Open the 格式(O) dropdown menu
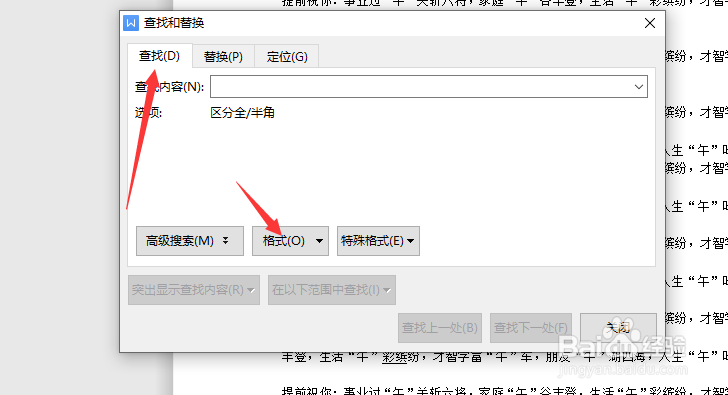The width and height of the screenshot is (728, 395). click(291, 241)
